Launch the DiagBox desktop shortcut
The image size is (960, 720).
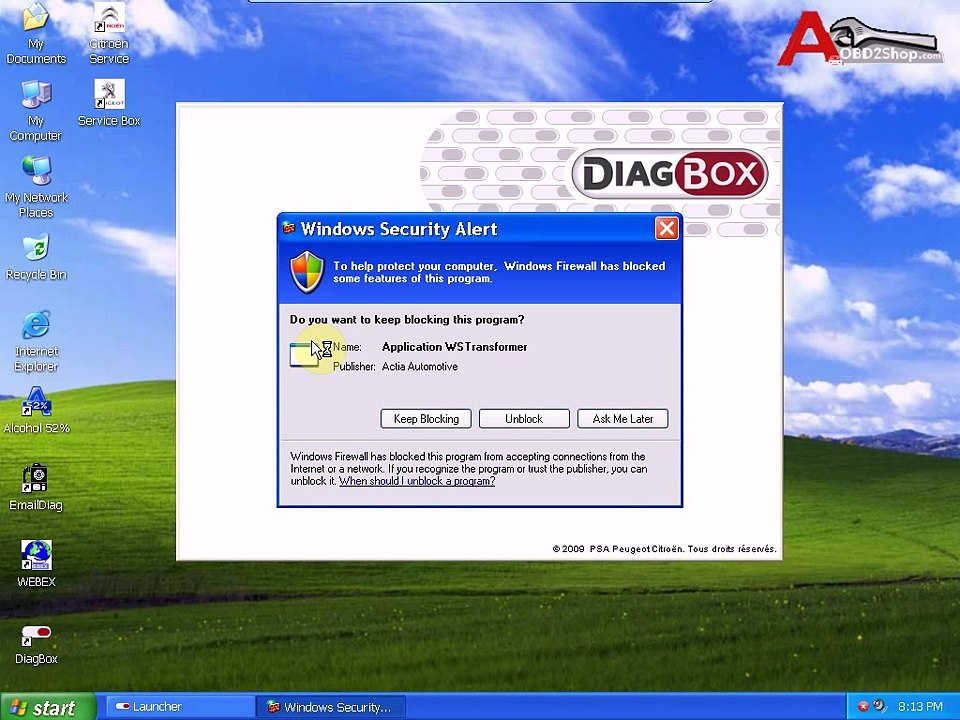[x=36, y=644]
